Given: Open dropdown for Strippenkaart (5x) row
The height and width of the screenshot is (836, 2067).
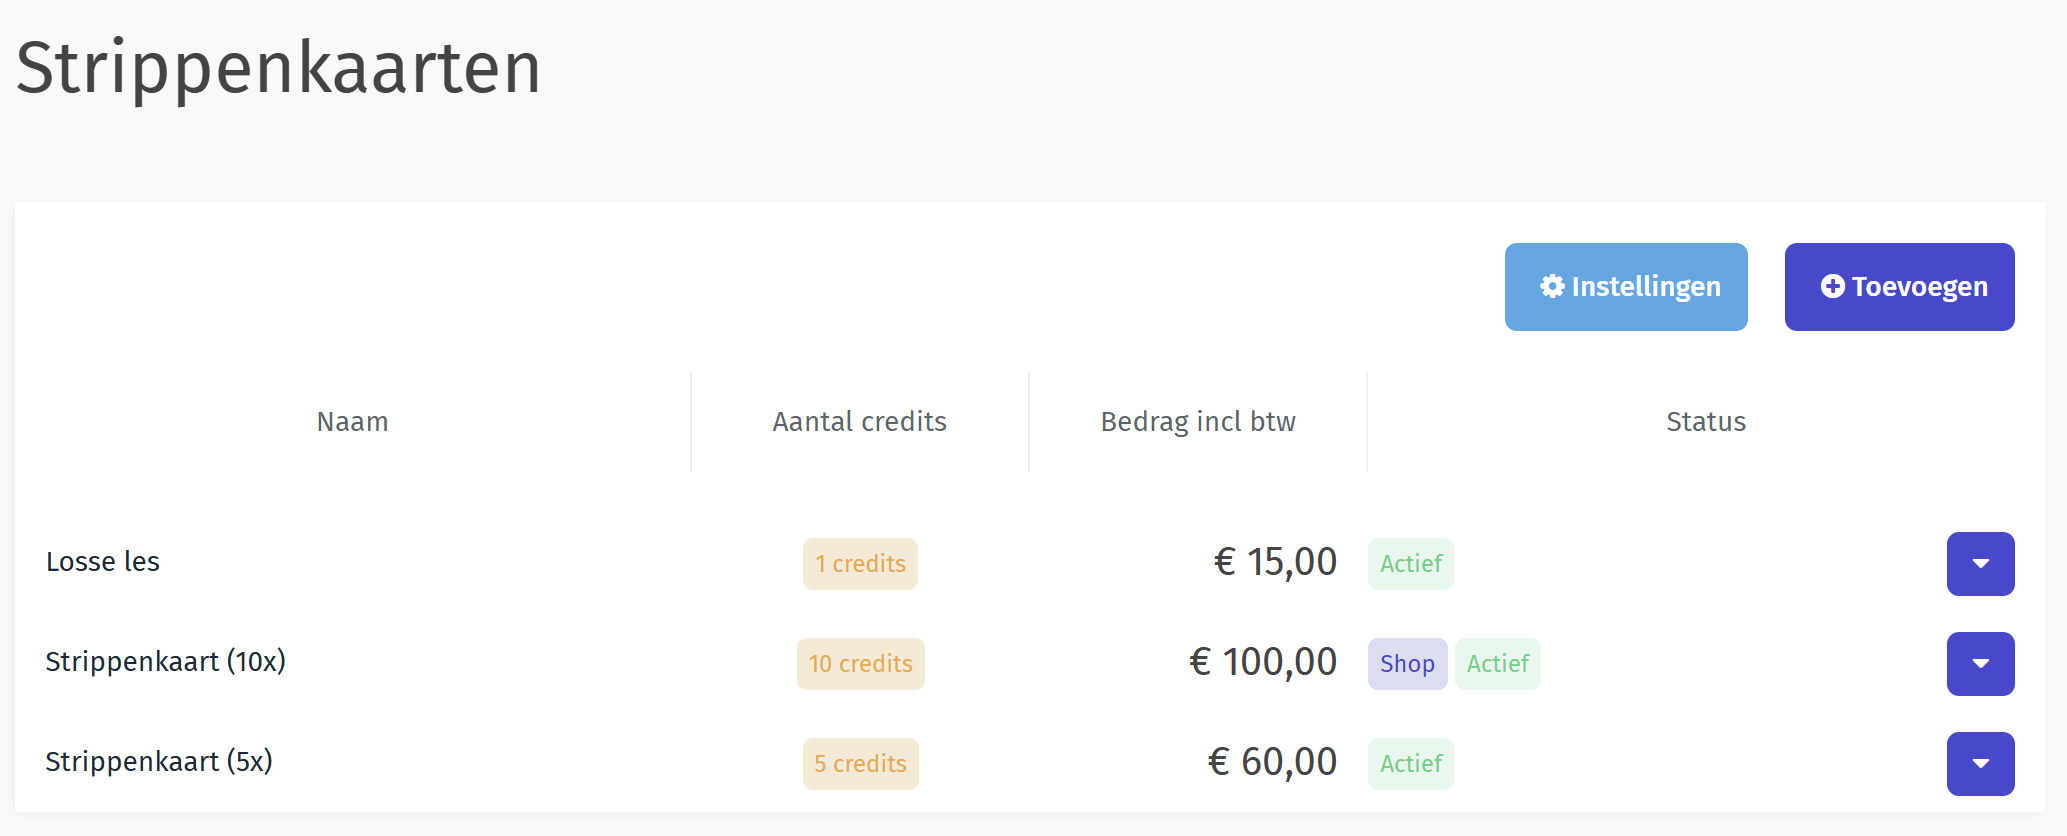Looking at the screenshot, I should click(1980, 764).
